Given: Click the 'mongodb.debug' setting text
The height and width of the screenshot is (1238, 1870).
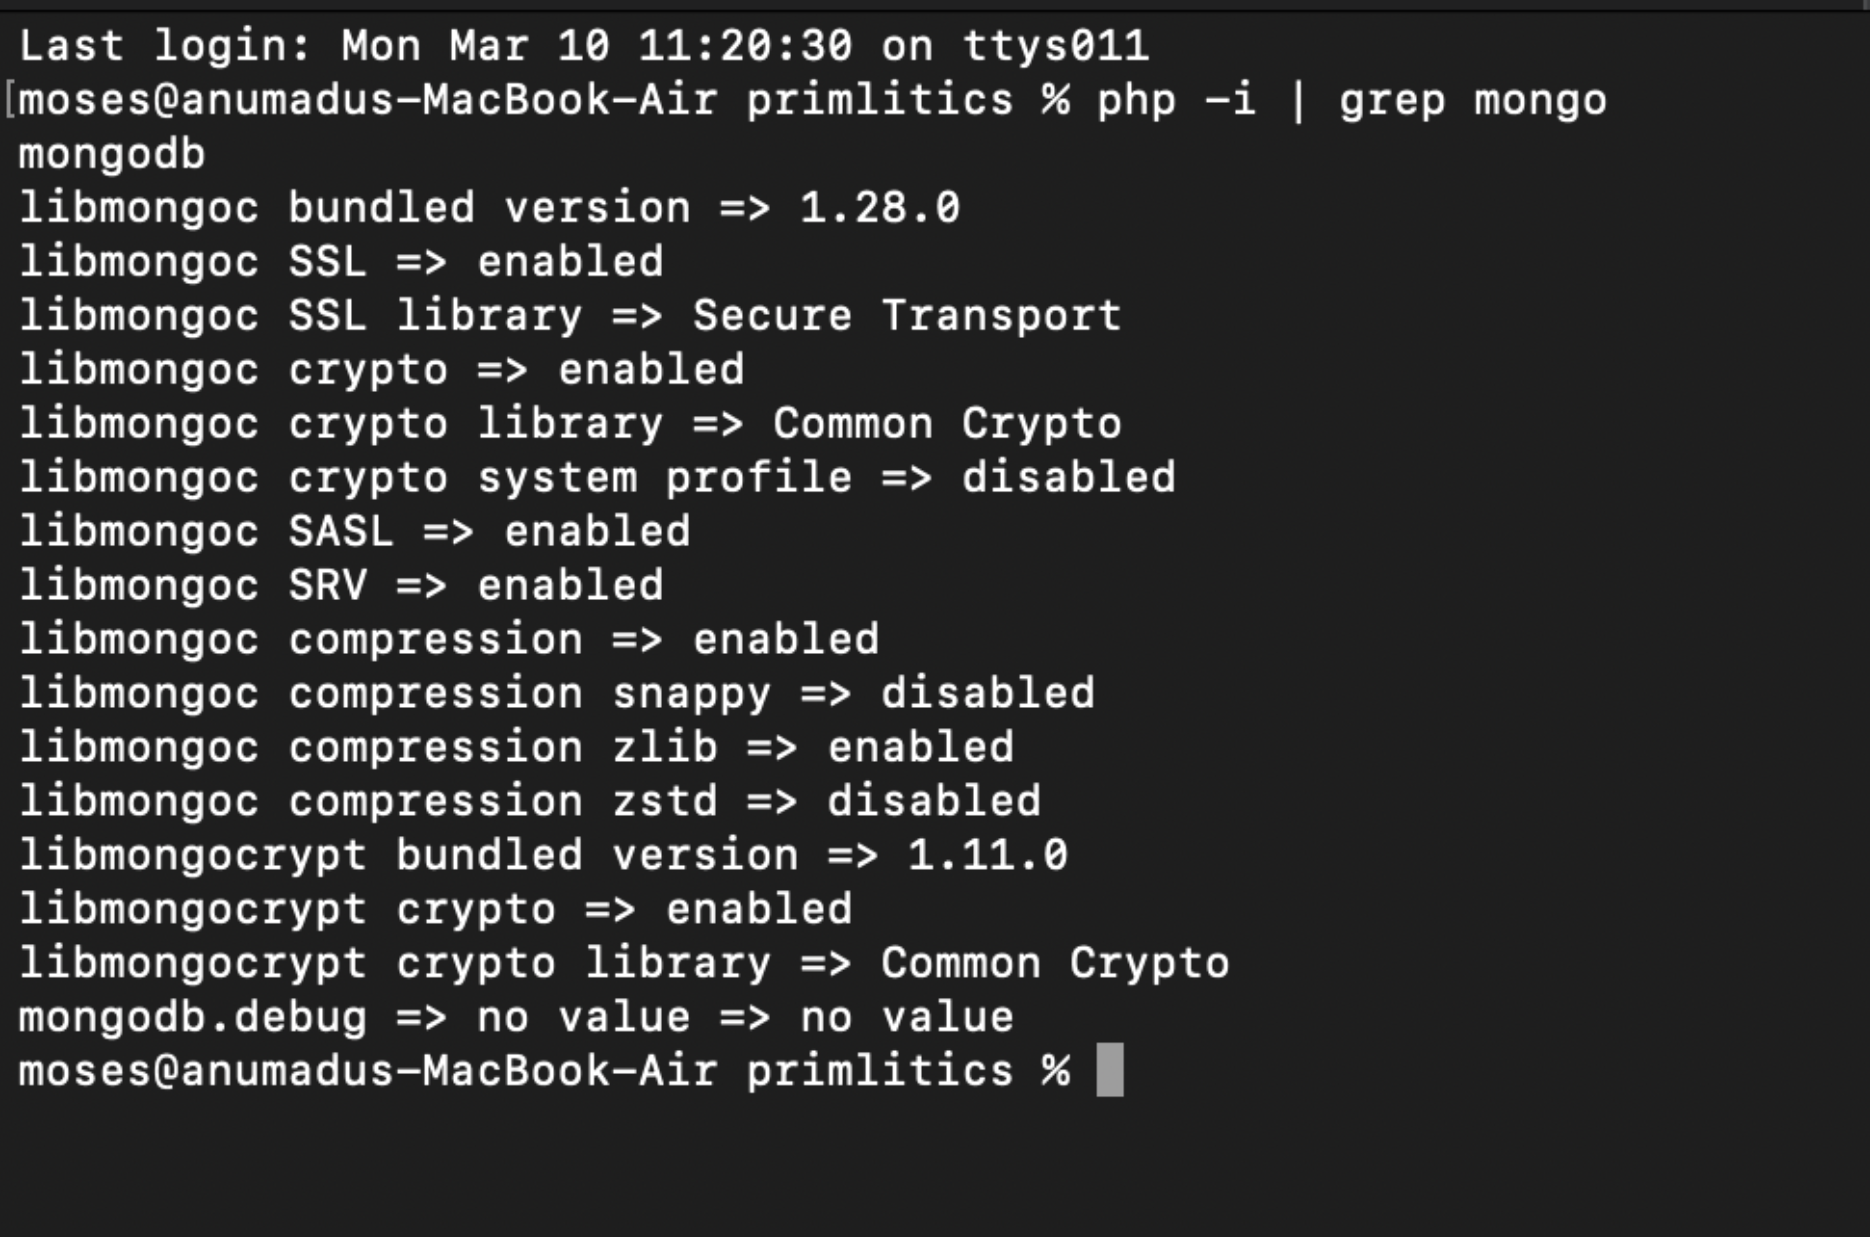Looking at the screenshot, I should coord(193,1018).
